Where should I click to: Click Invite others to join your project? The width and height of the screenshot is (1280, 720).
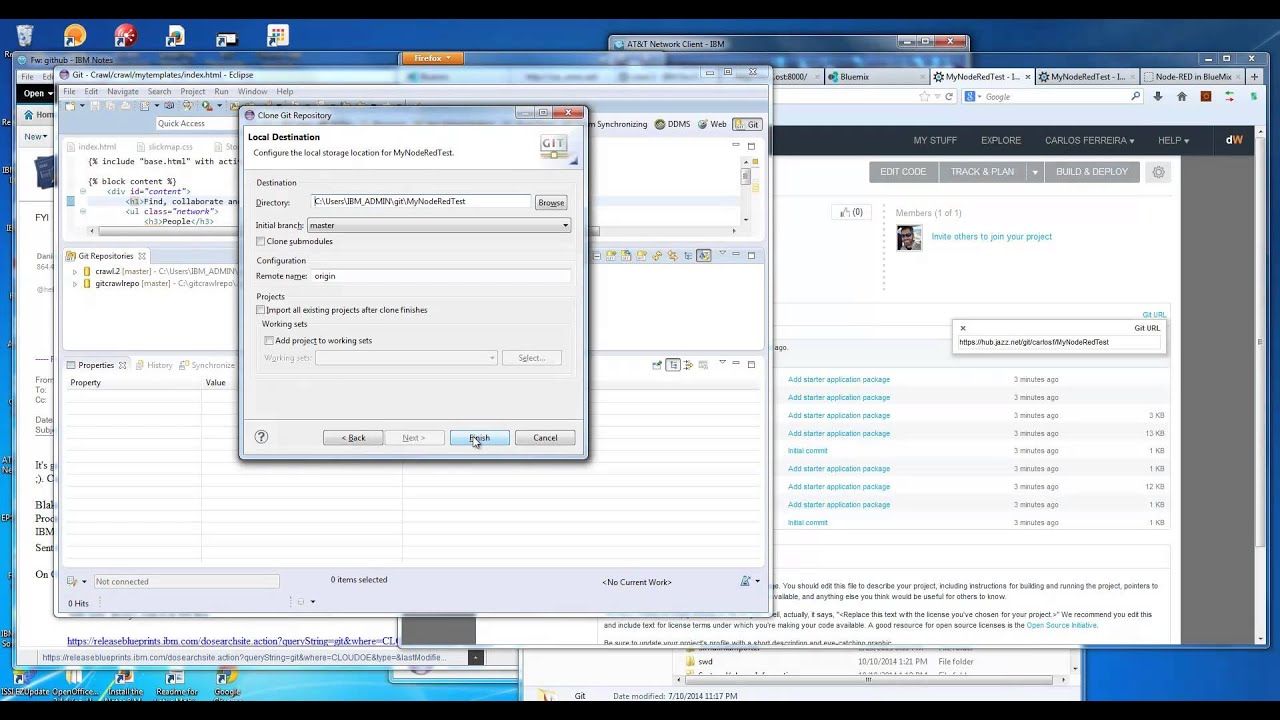click(991, 237)
